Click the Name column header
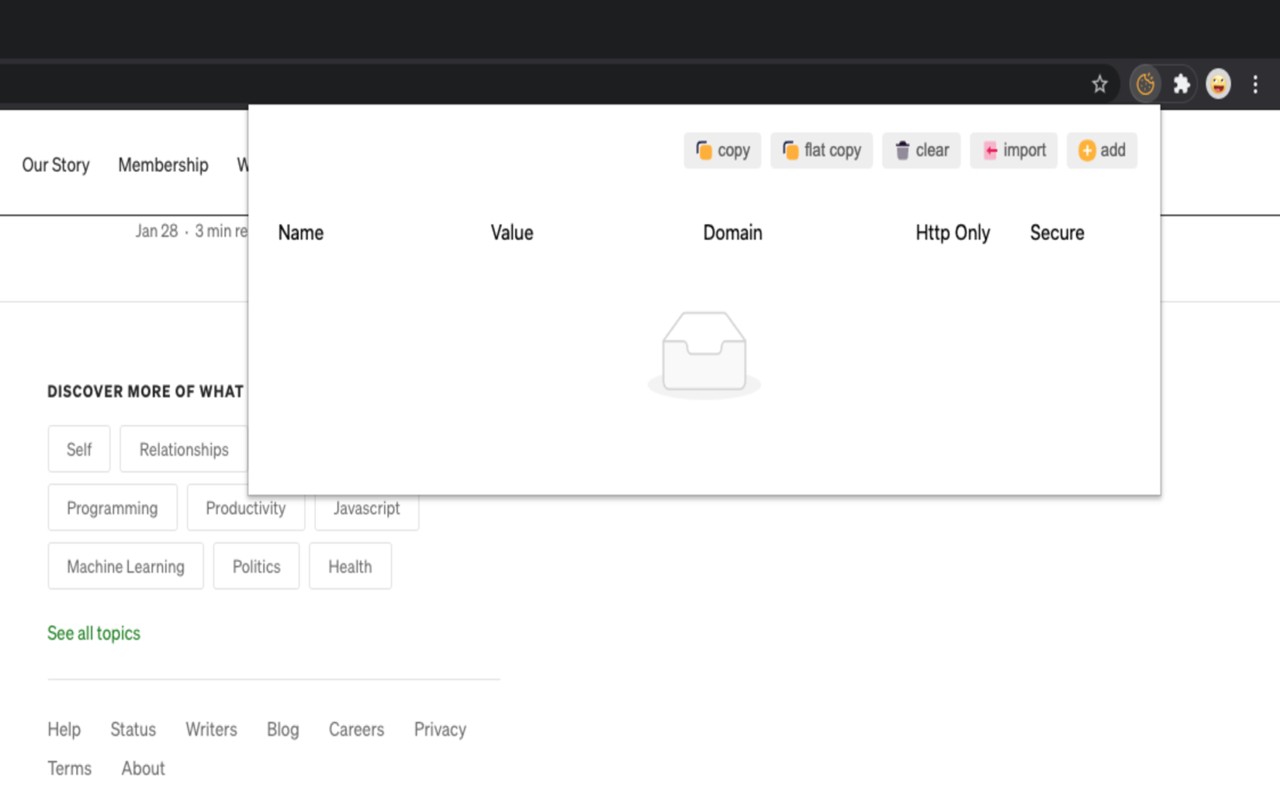 301,233
